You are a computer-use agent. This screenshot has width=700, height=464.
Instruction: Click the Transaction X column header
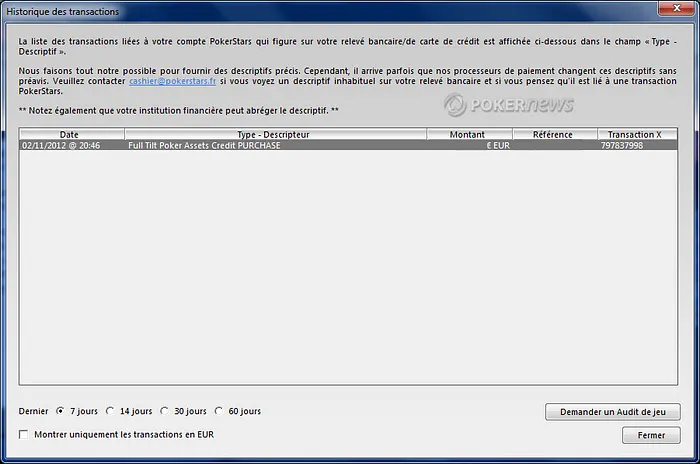637,134
